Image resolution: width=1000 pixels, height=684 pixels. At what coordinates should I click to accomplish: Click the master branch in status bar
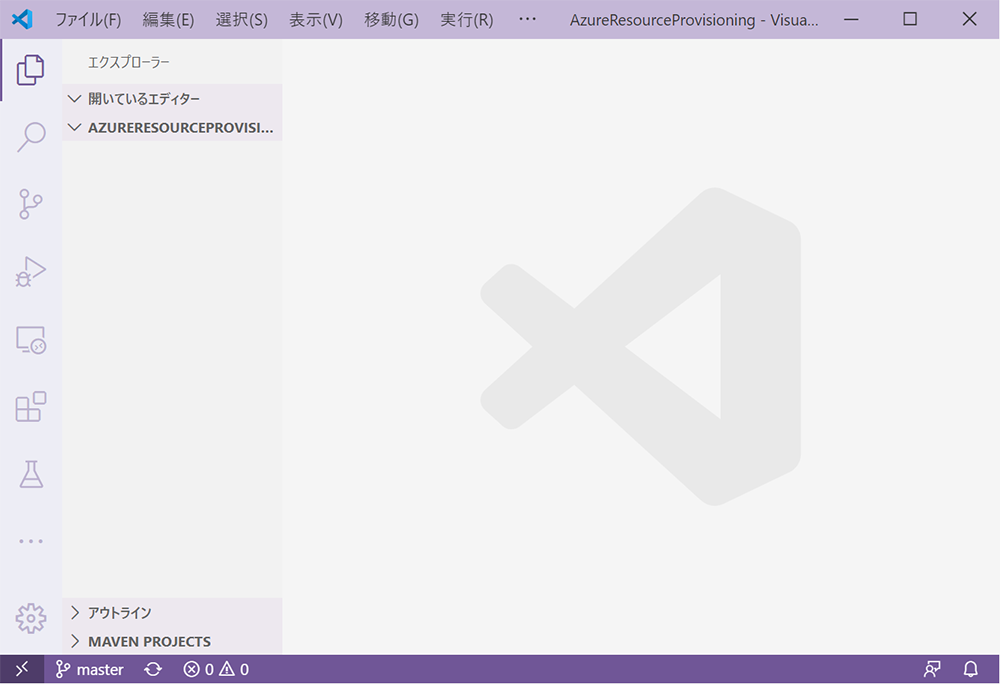click(89, 669)
